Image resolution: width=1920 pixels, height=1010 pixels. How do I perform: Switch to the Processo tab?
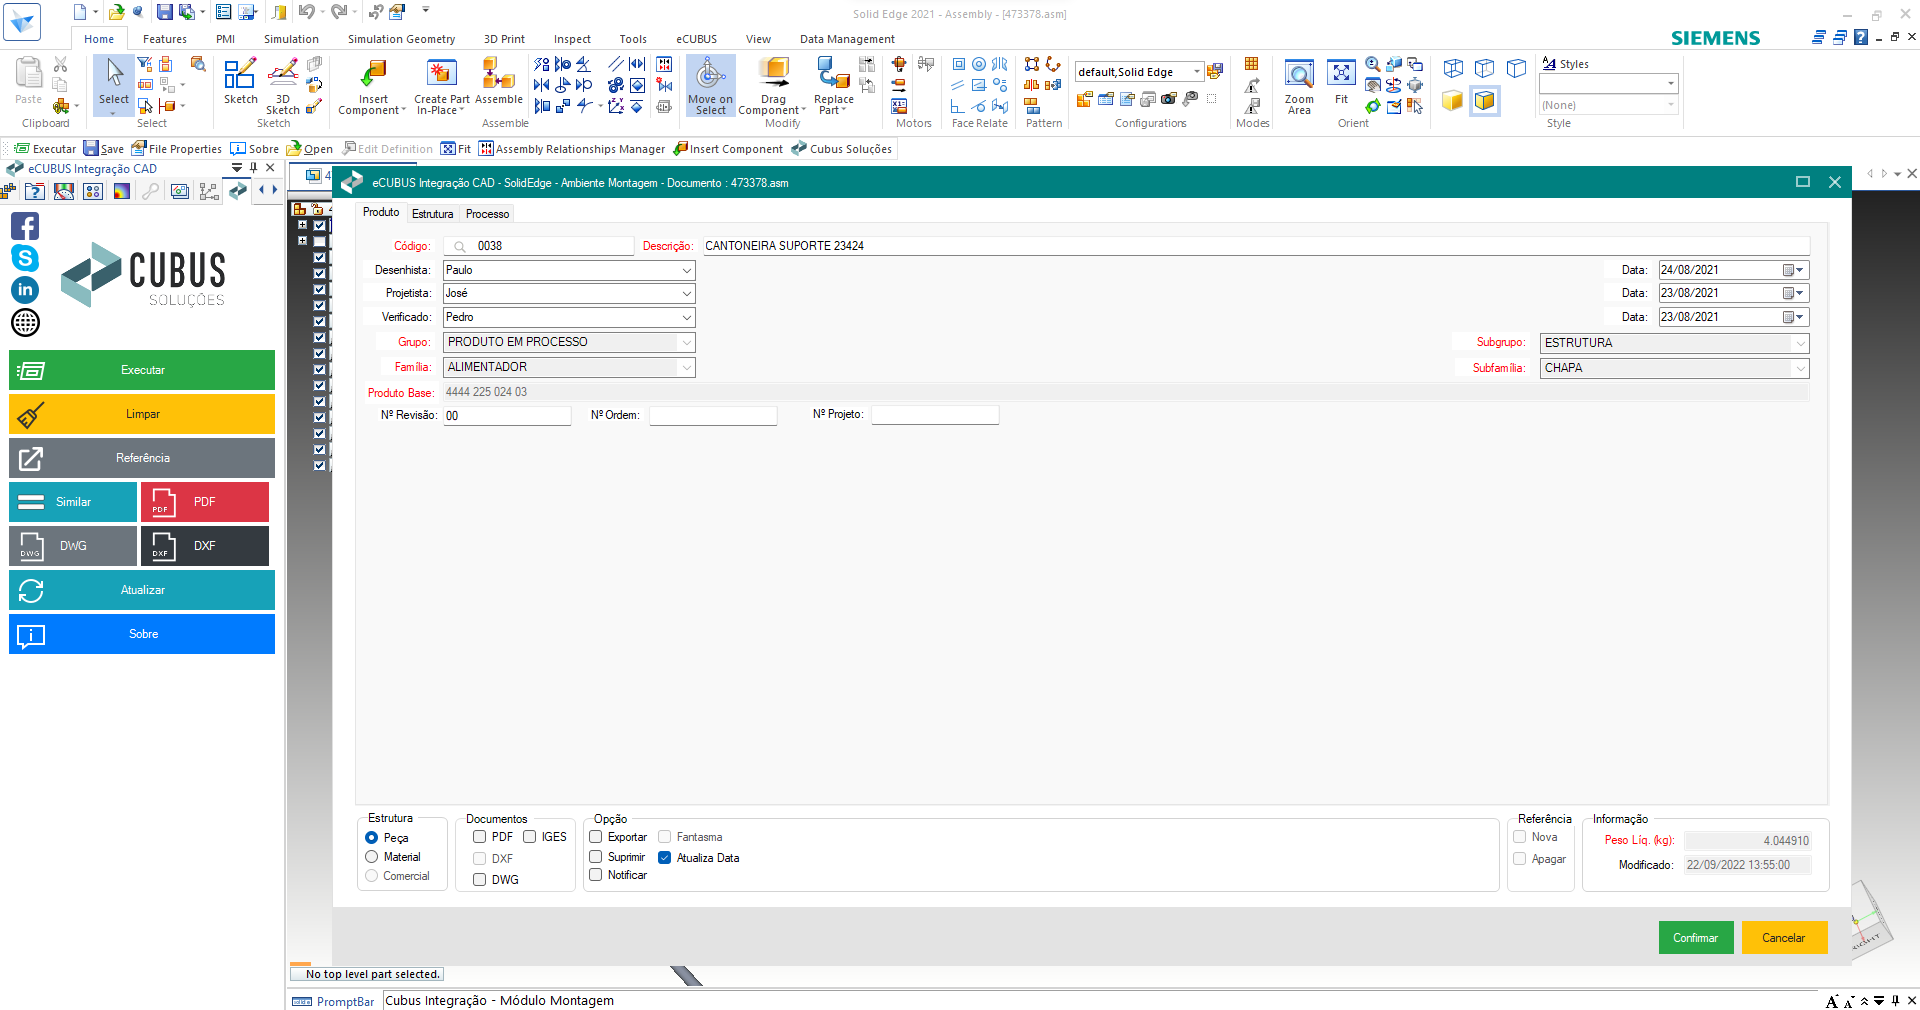(487, 214)
